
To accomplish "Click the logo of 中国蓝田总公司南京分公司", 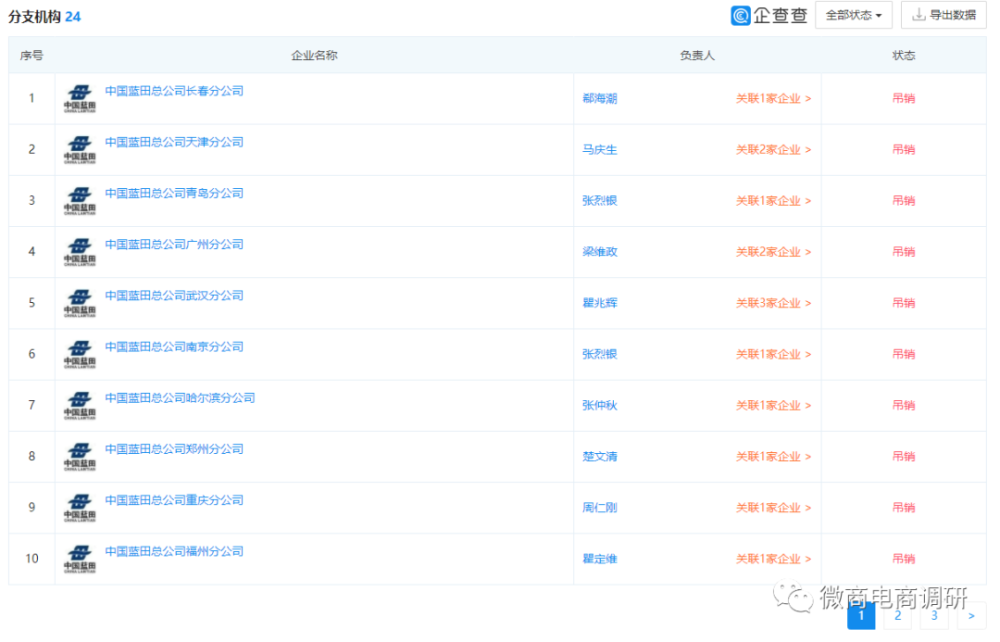I will [x=80, y=354].
